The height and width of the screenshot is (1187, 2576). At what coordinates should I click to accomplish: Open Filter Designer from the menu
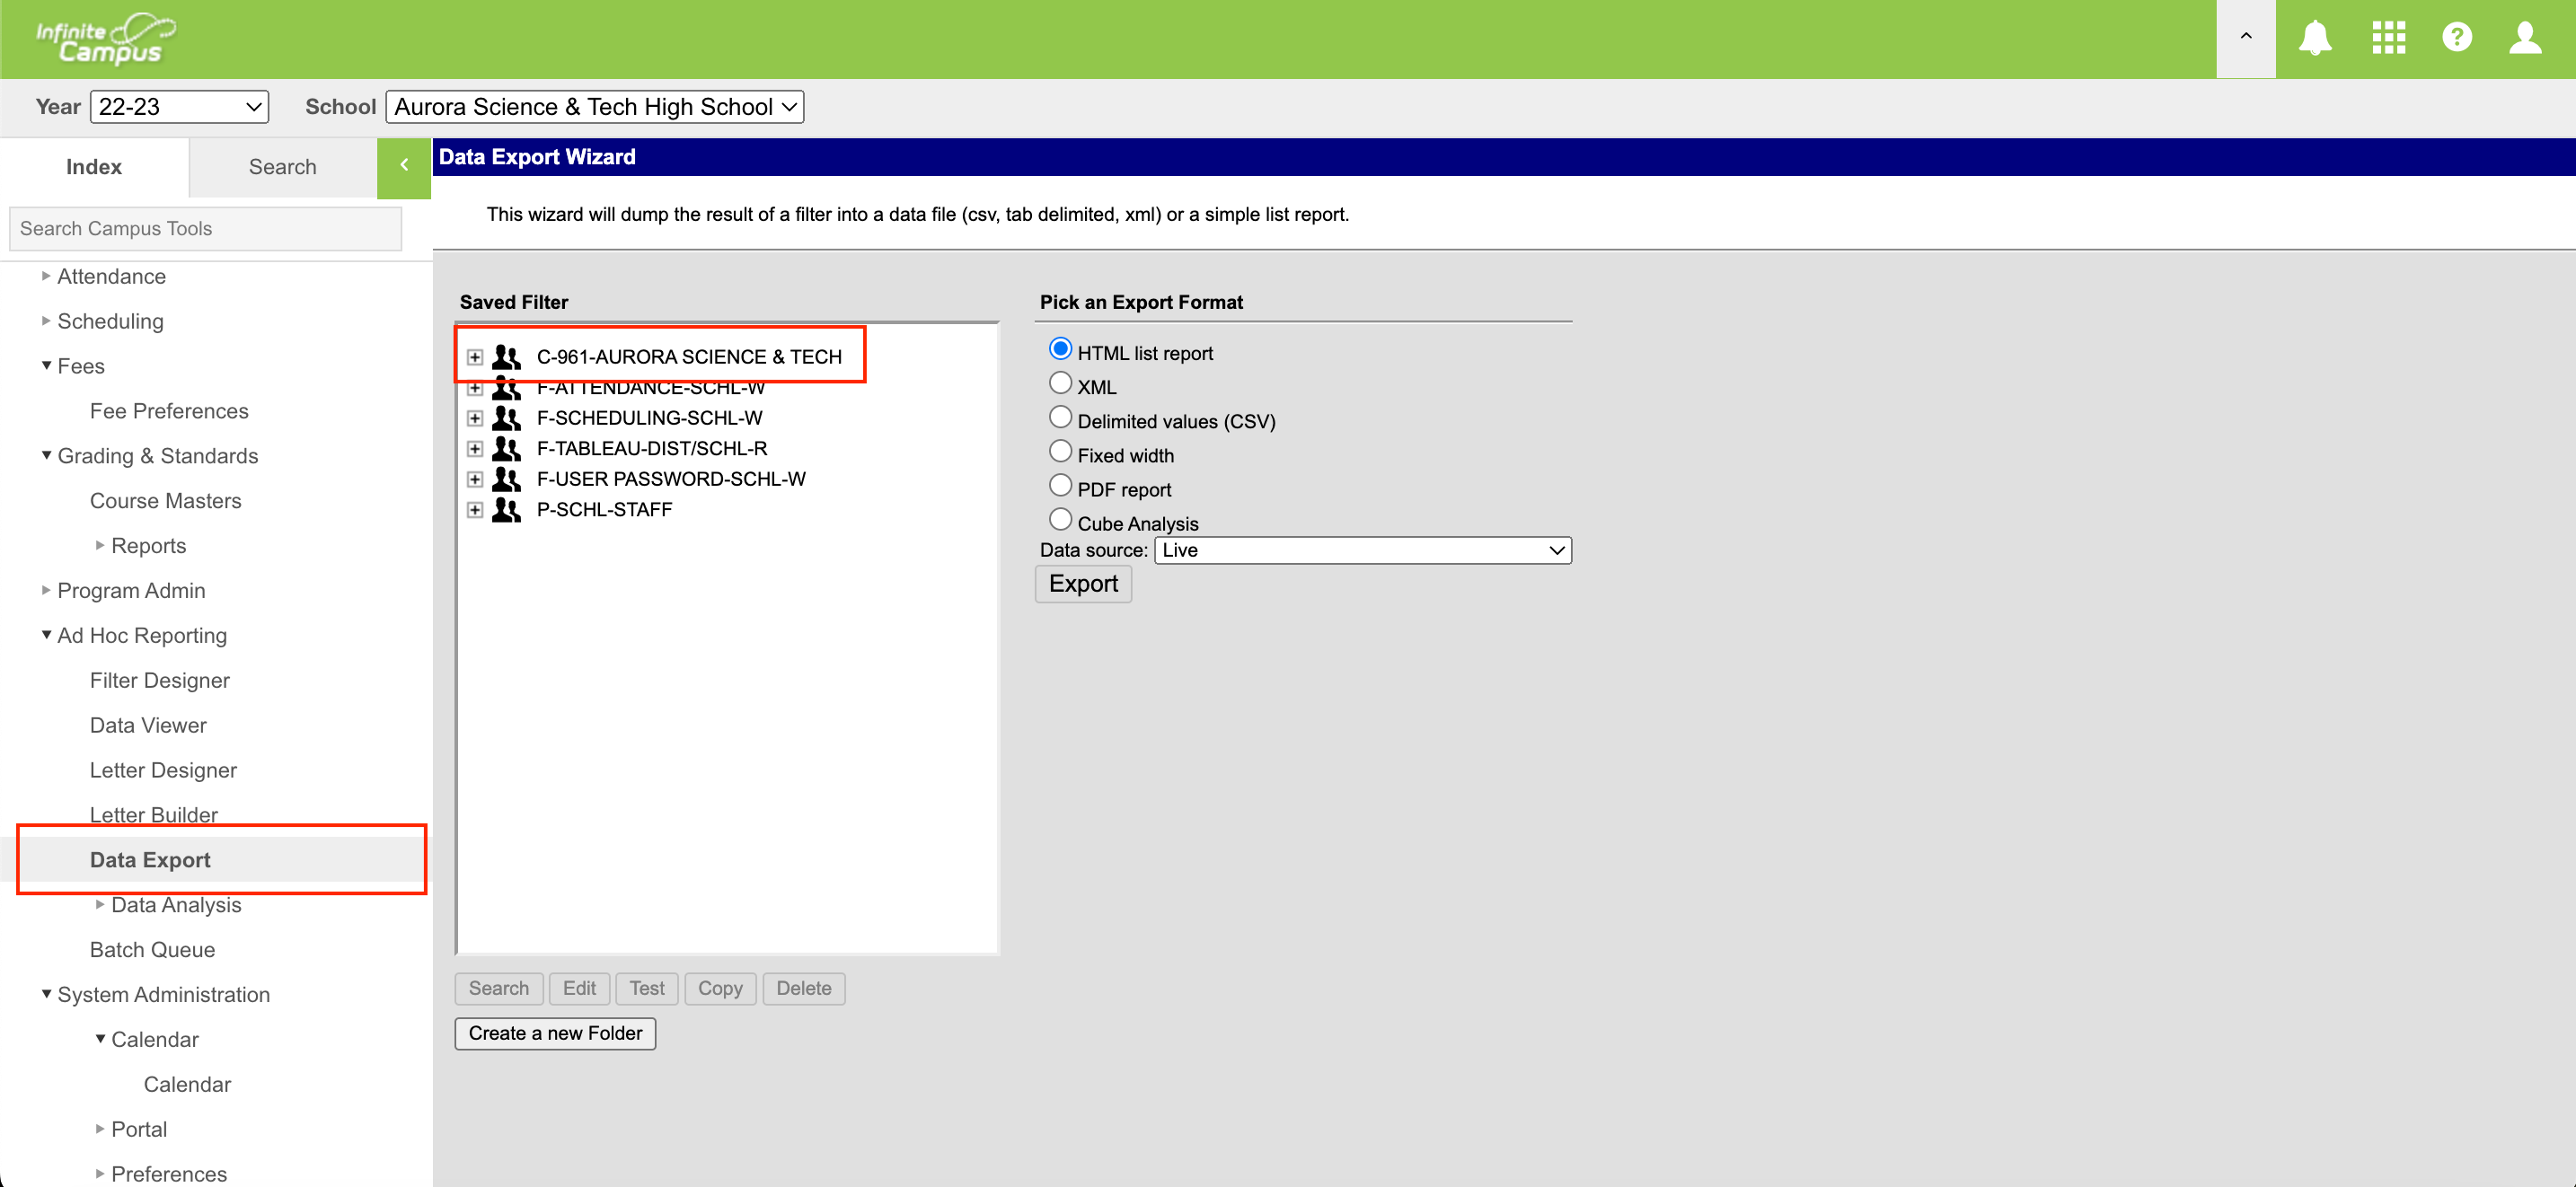160,681
